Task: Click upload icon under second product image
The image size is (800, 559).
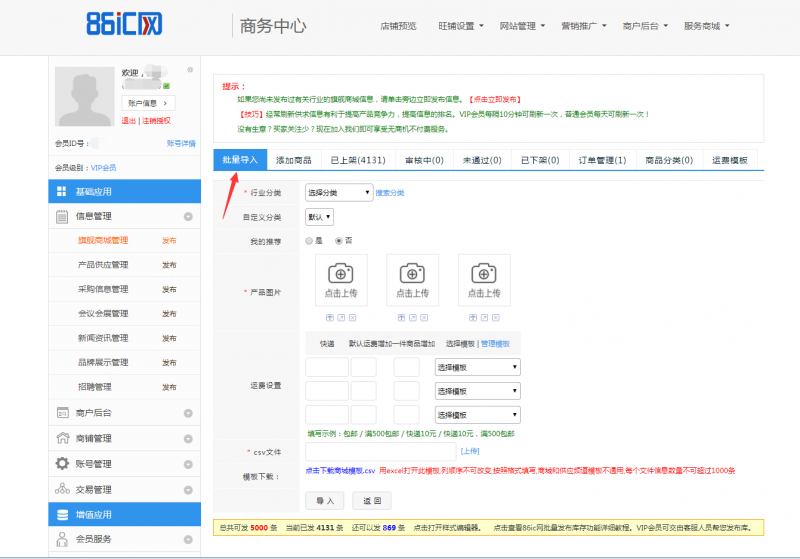Action: click(402, 318)
